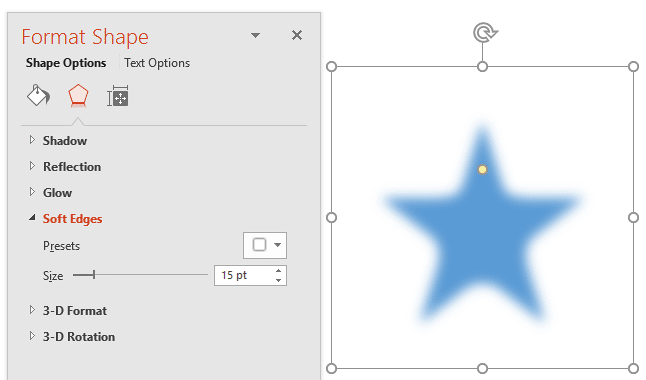Click the yellow adjustment handle on star

point(482,169)
